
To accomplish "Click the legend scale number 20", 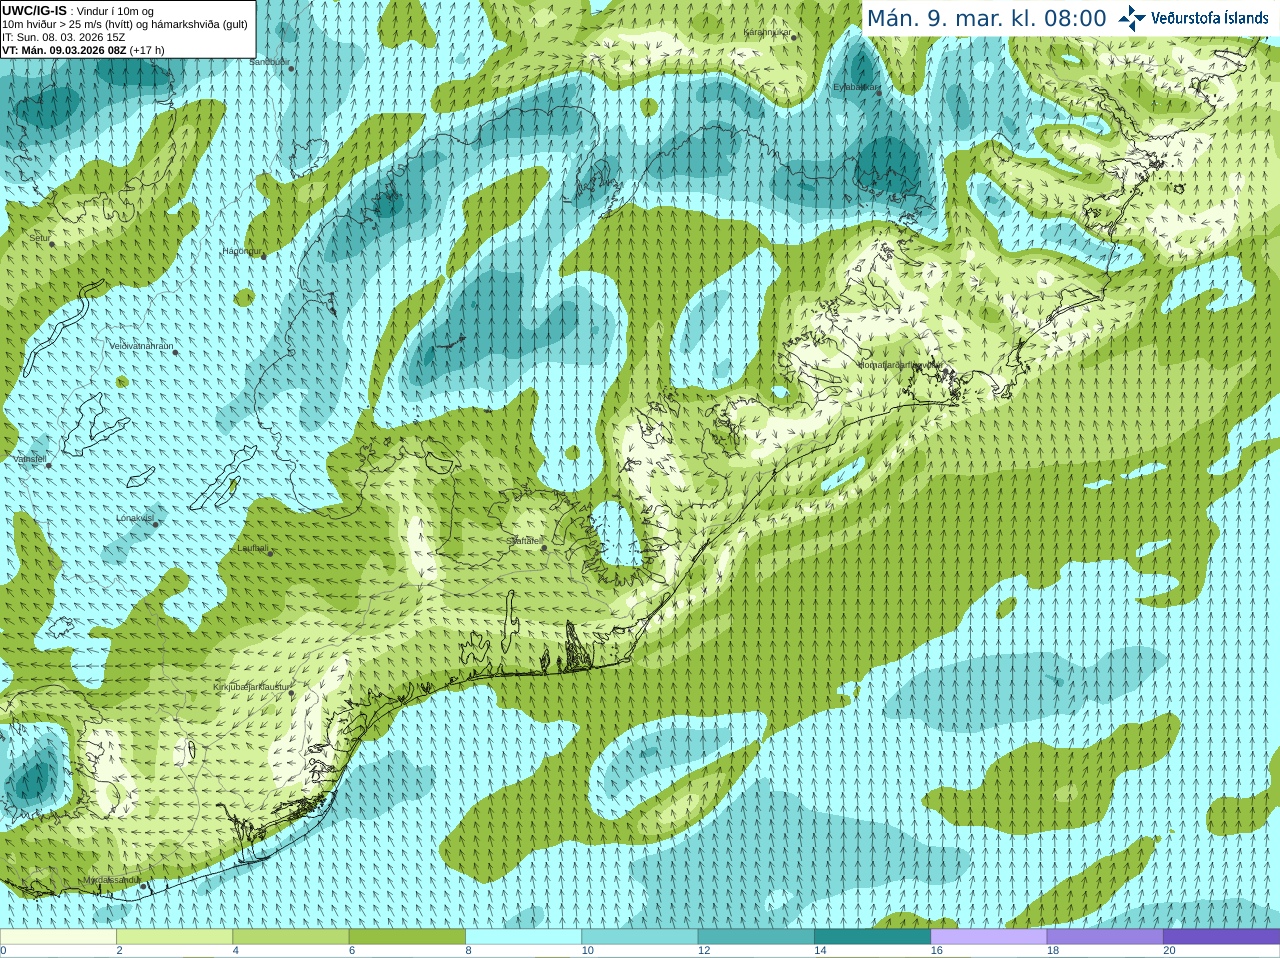I will [1169, 951].
